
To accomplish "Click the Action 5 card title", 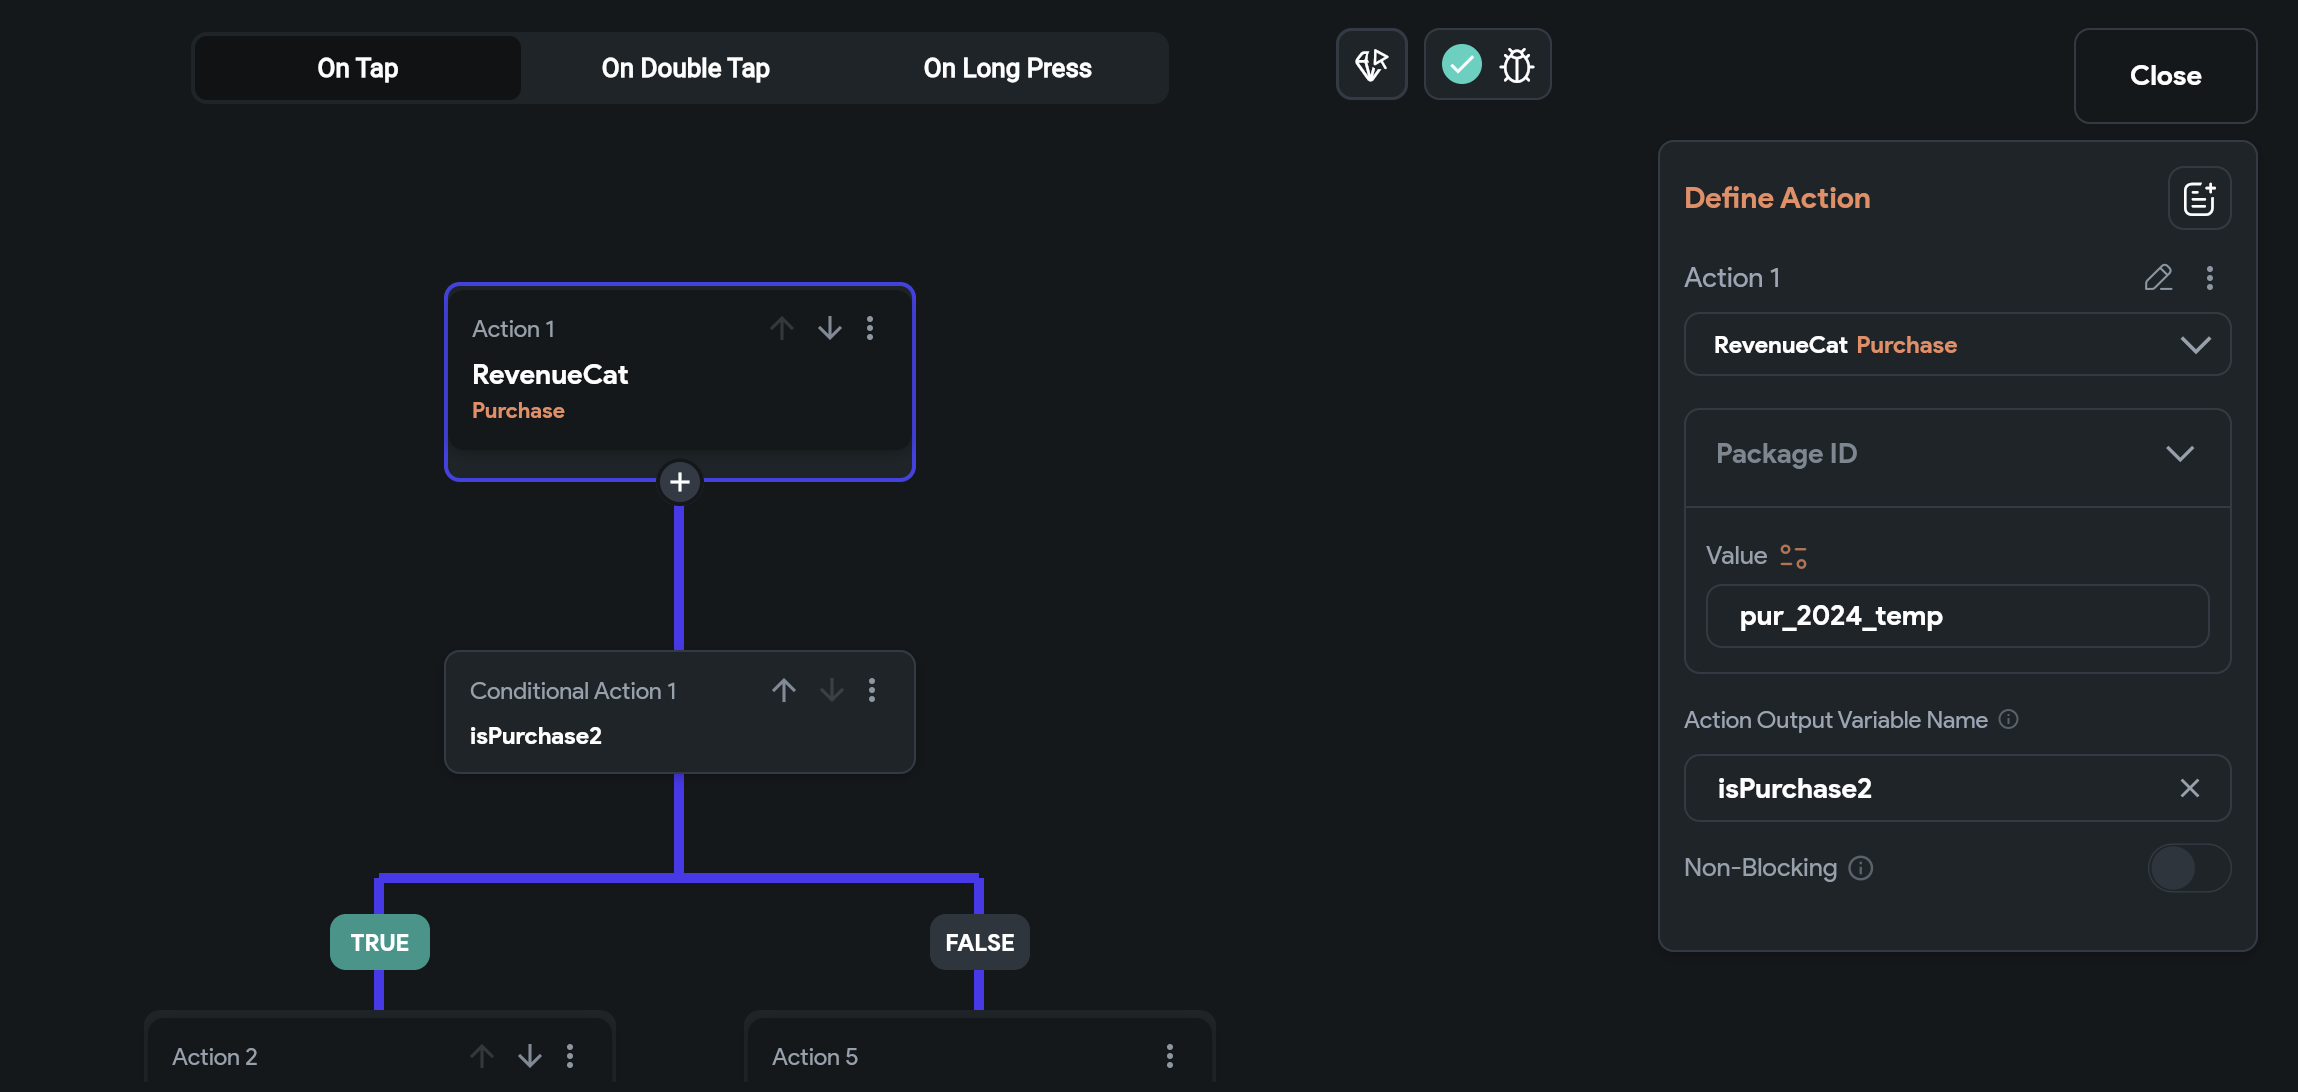I will [815, 1057].
